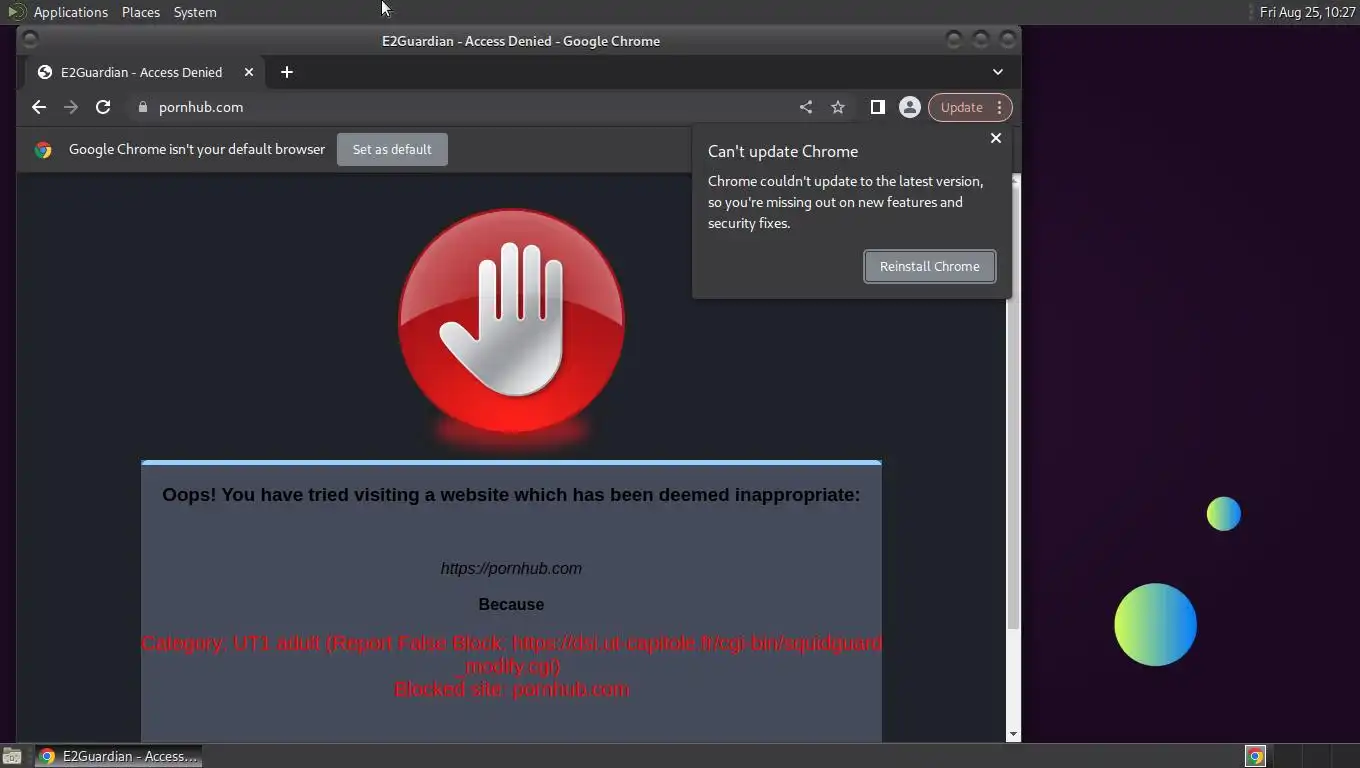The height and width of the screenshot is (768, 1360).
Task: Select the E2Guardian taskbar window button
Action: click(x=119, y=756)
